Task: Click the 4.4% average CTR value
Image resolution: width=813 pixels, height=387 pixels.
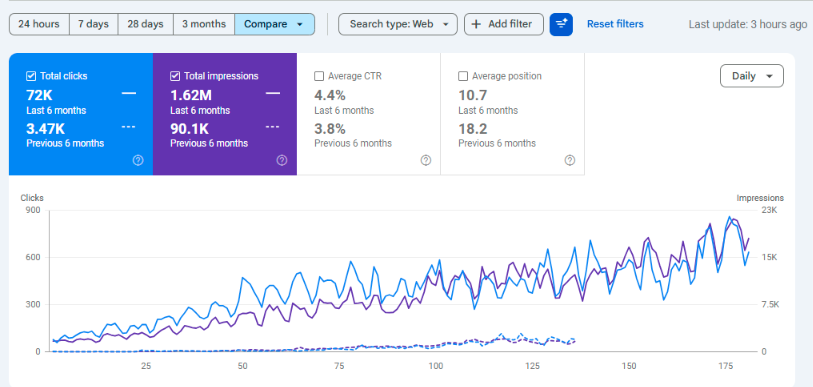Action: click(330, 95)
